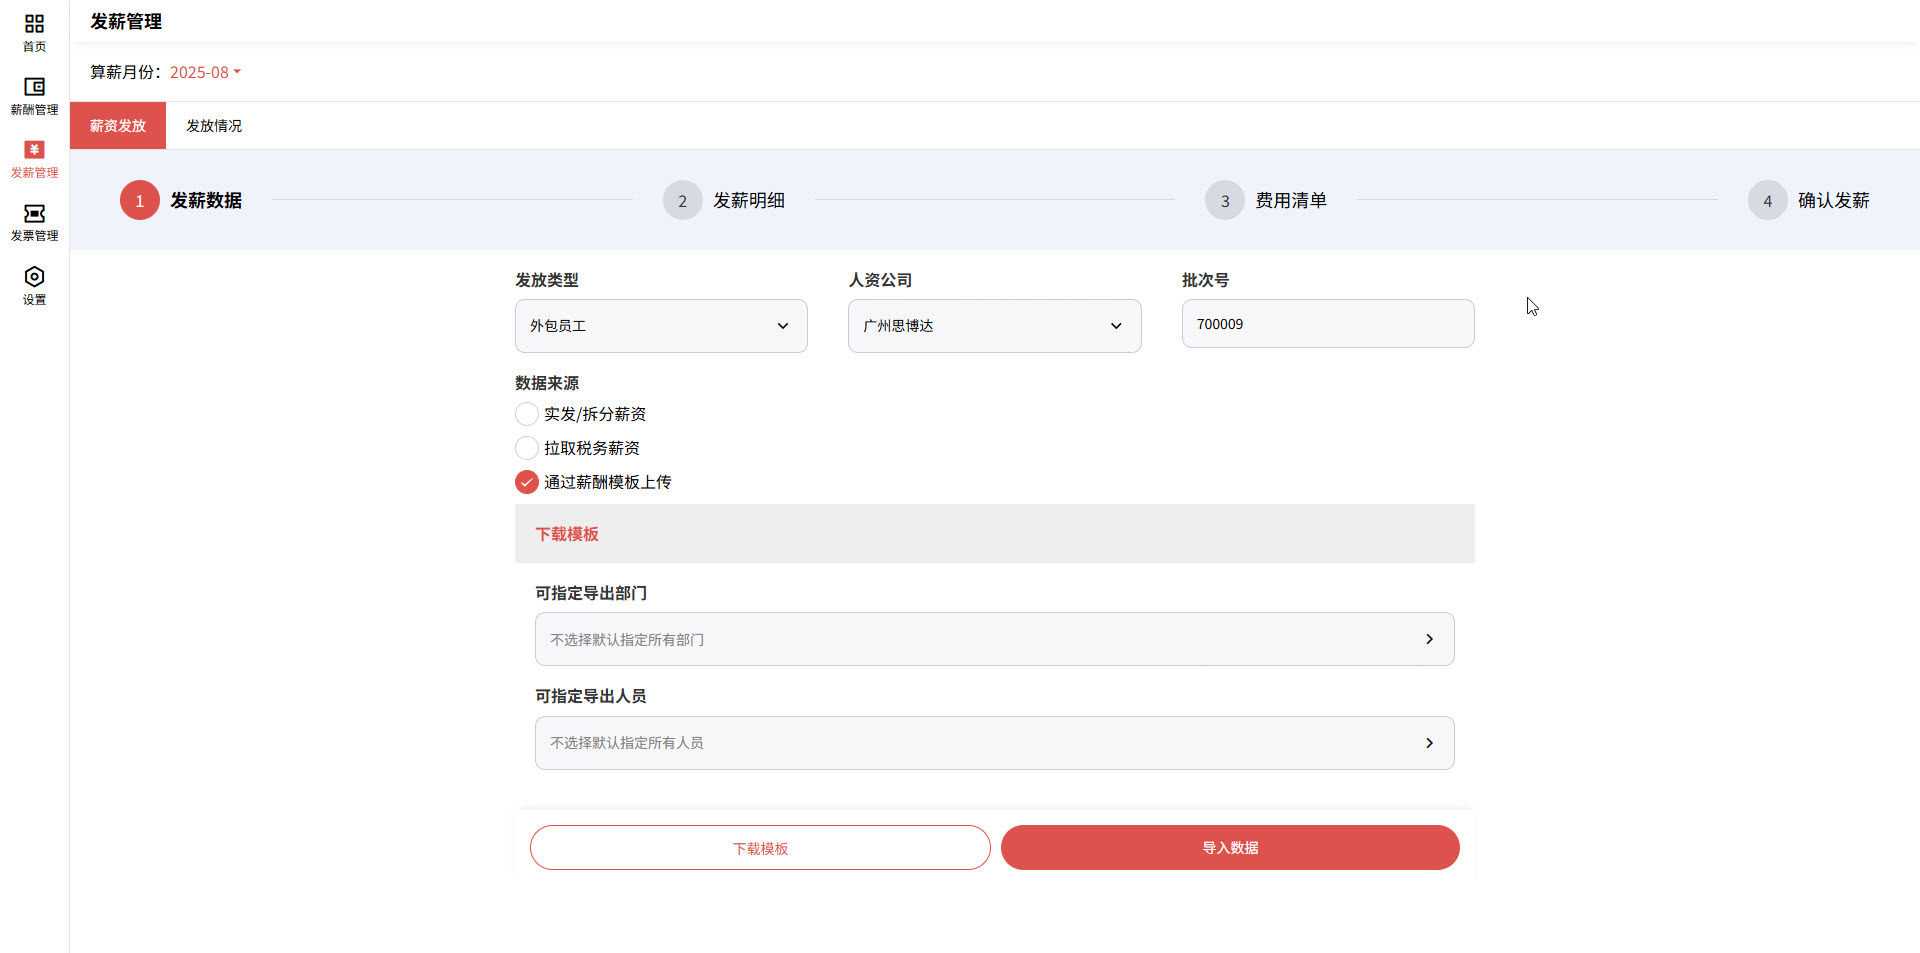Viewport: 1920px width, 953px height.
Task: Click step 4 确认发薪 circle
Action: pos(1767,200)
